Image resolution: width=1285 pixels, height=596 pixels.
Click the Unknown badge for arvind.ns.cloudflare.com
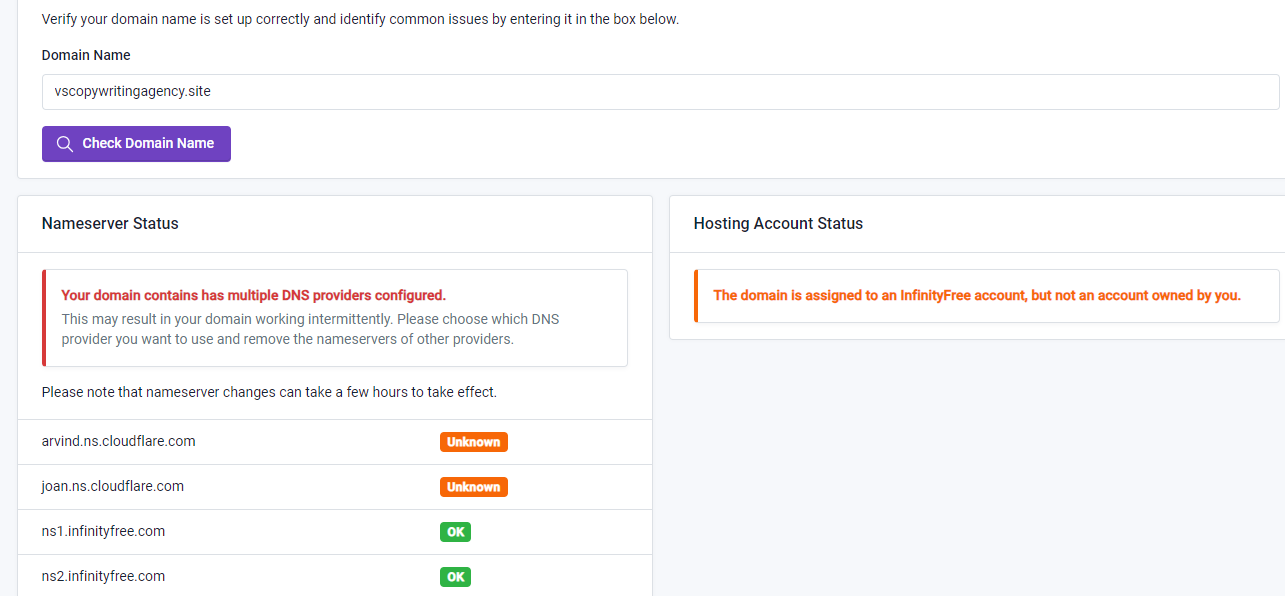pyautogui.click(x=473, y=442)
